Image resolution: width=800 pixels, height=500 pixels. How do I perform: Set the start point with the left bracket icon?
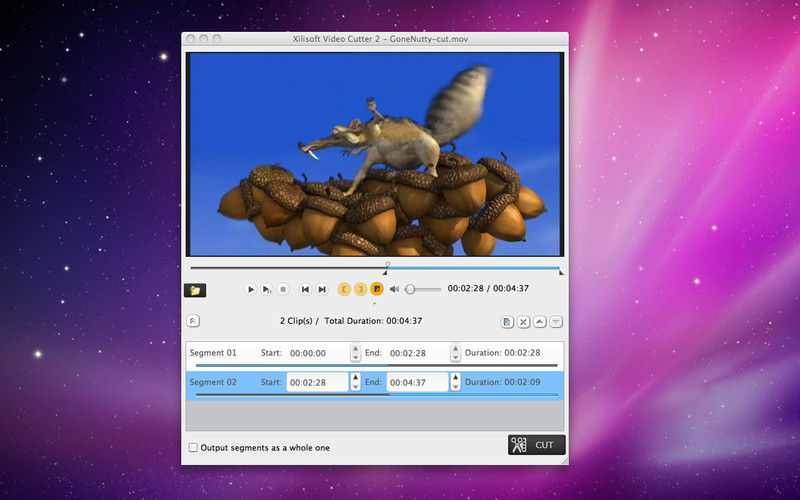click(344, 289)
